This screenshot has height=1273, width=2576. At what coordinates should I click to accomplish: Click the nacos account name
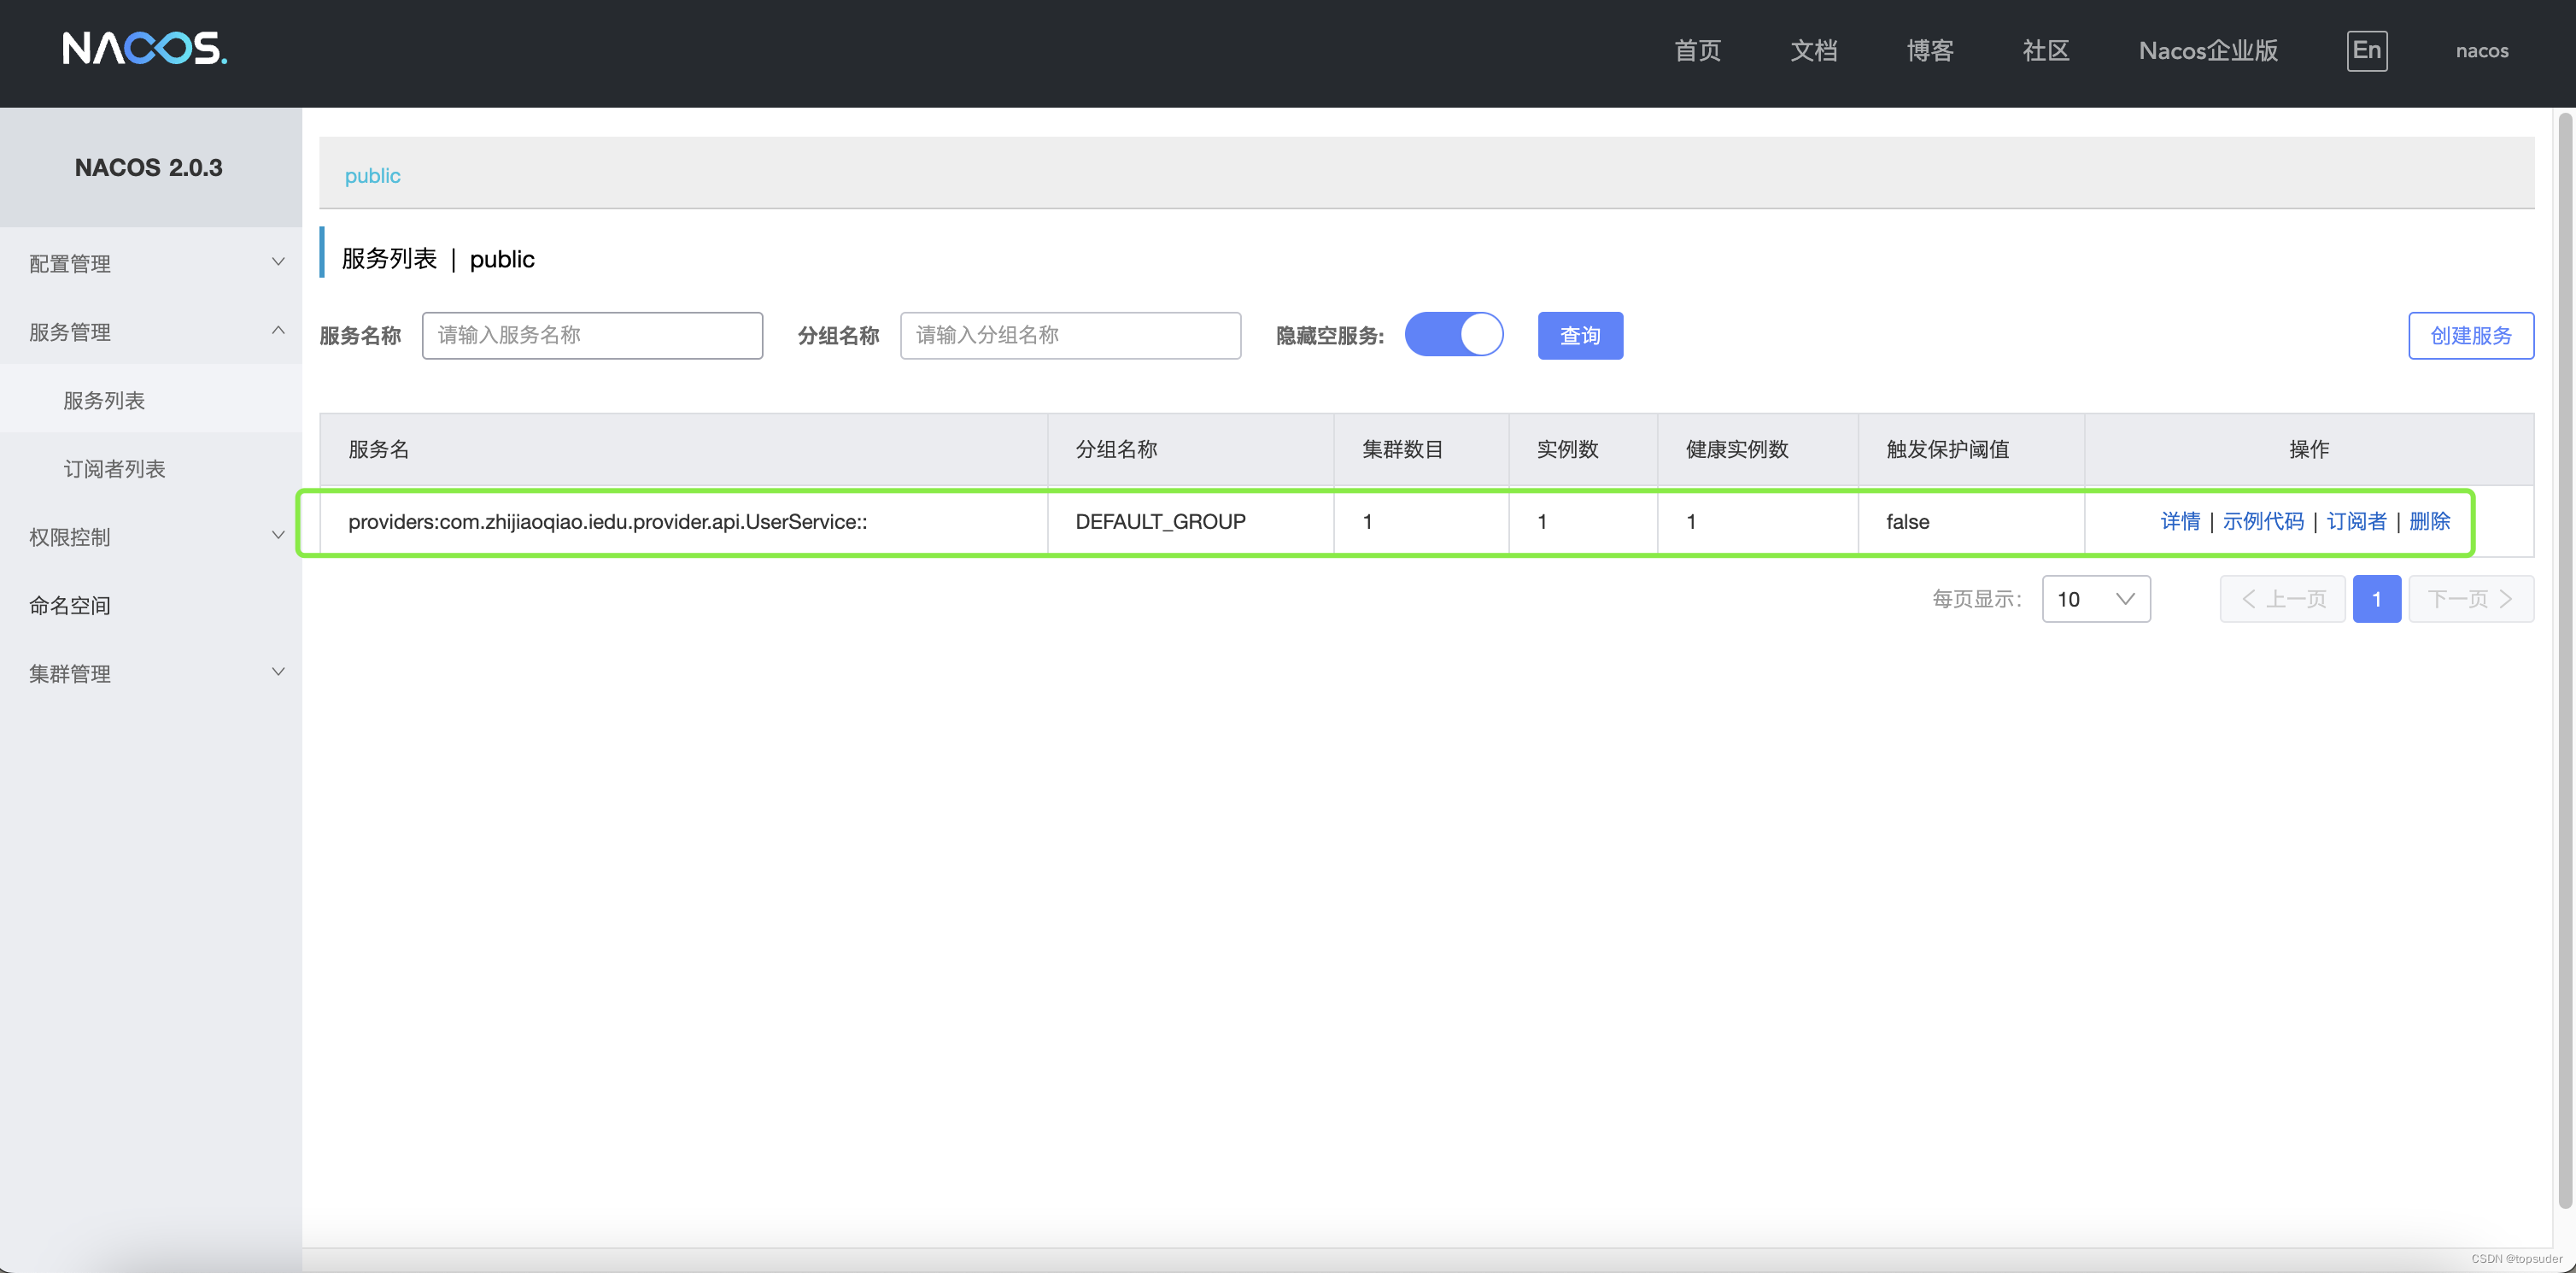pos(2482,50)
